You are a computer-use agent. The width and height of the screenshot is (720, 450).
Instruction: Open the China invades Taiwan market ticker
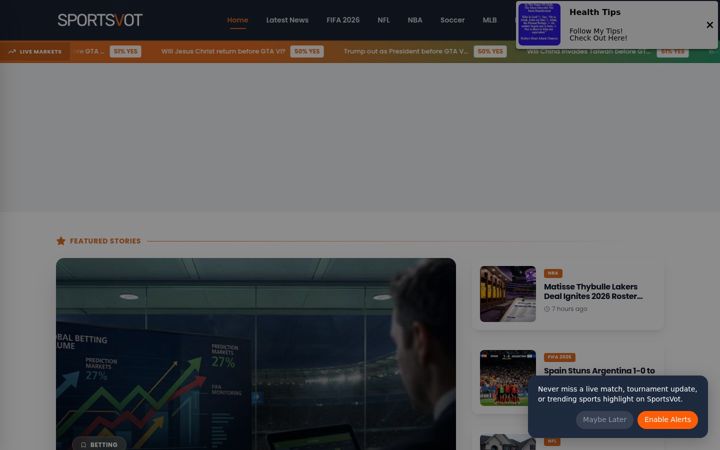pos(589,51)
